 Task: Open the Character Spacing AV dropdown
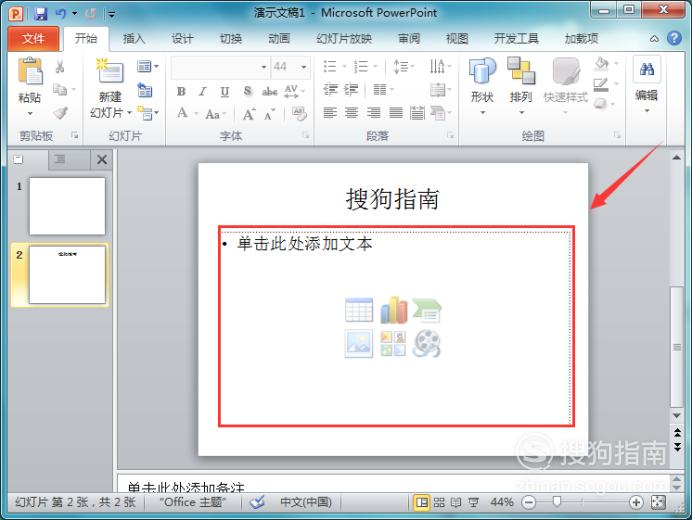[294, 91]
